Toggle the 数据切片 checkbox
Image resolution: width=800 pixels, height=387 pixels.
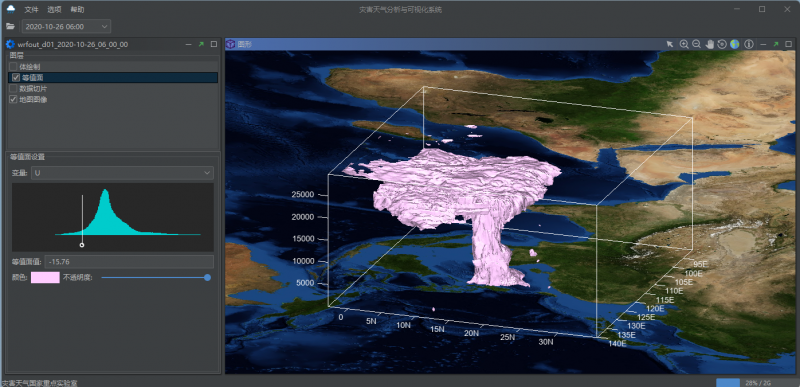13,89
